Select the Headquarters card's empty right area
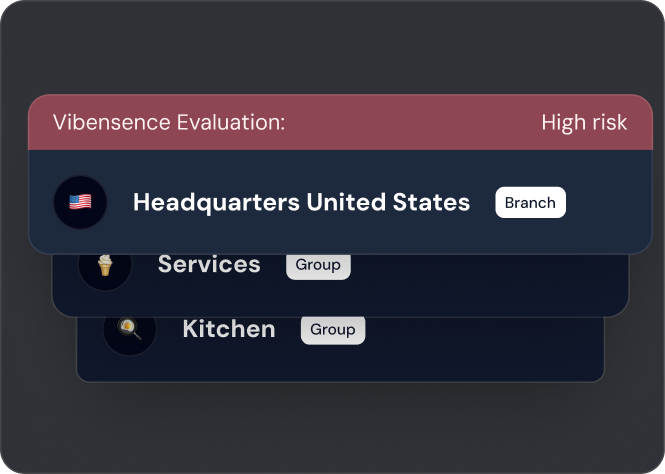 coord(608,202)
